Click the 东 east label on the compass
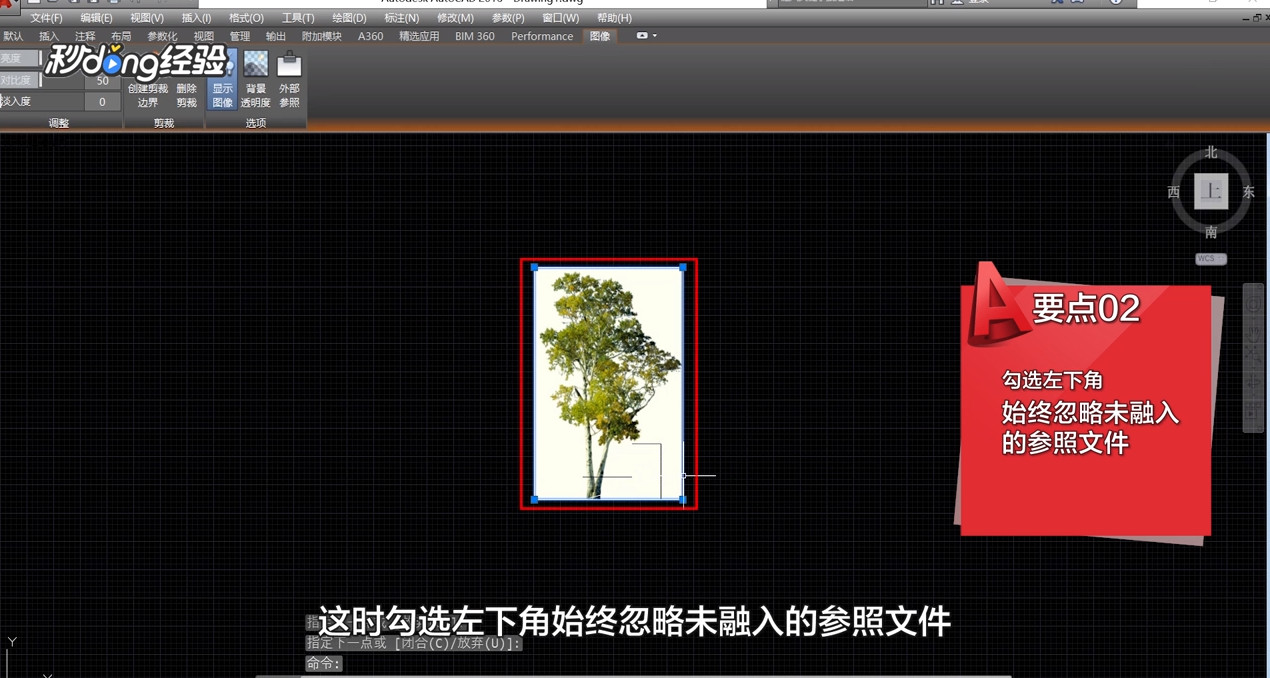This screenshot has height=678, width=1270. tap(1248, 192)
